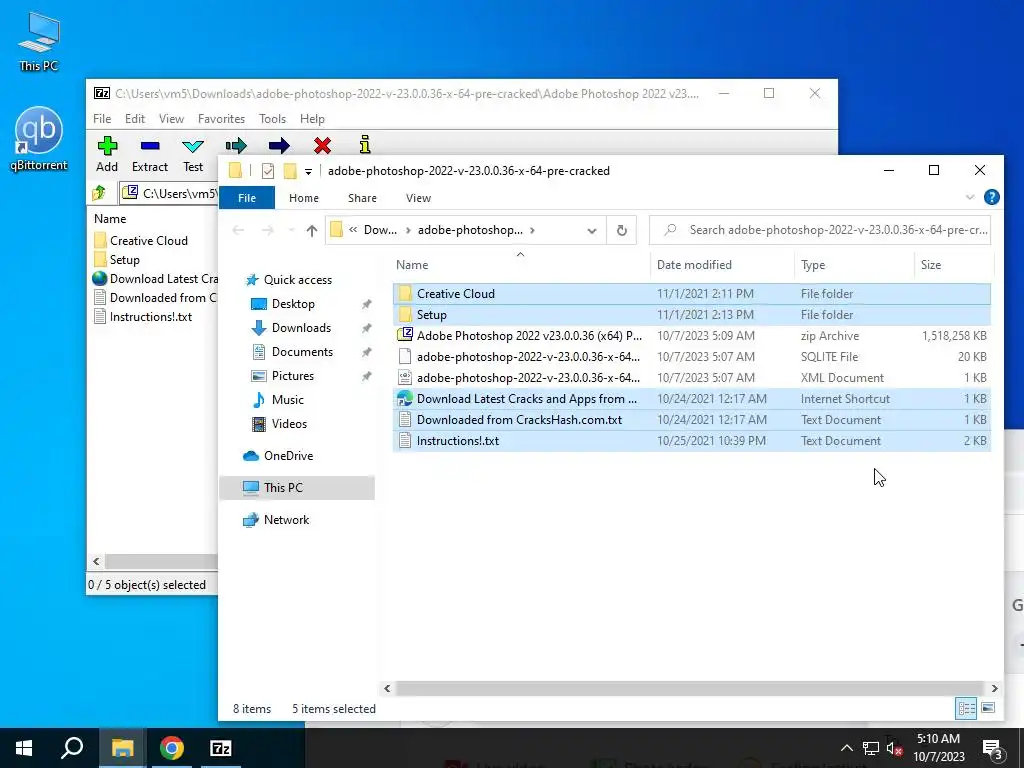Open Quick access in navigation pane
The image size is (1024, 768).
(x=297, y=280)
